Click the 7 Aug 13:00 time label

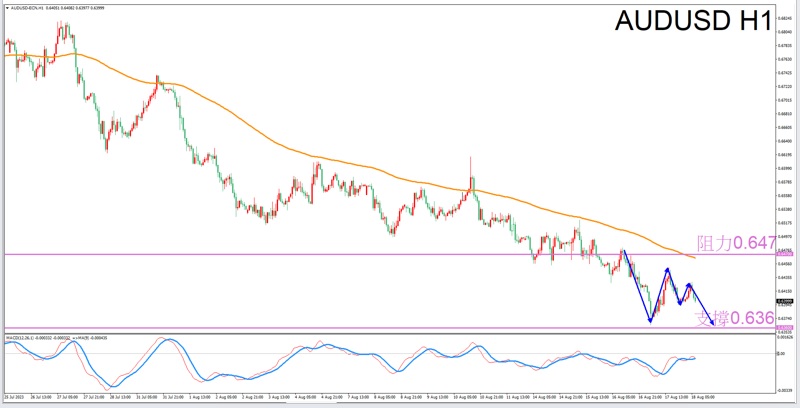point(358,397)
